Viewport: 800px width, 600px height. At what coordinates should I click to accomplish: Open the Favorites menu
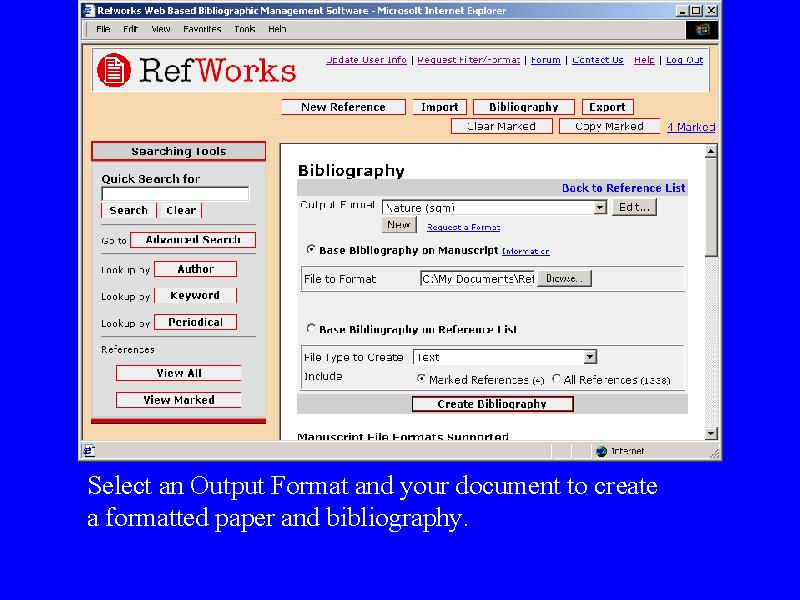(202, 29)
